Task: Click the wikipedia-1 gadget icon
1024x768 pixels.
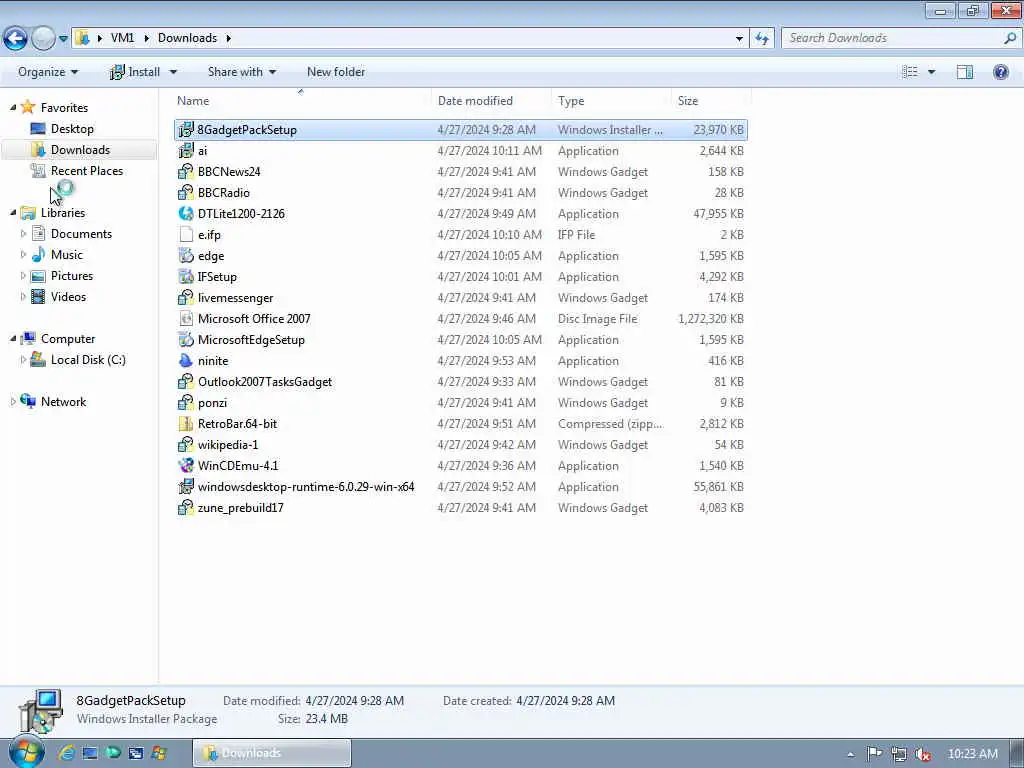Action: 186,445
